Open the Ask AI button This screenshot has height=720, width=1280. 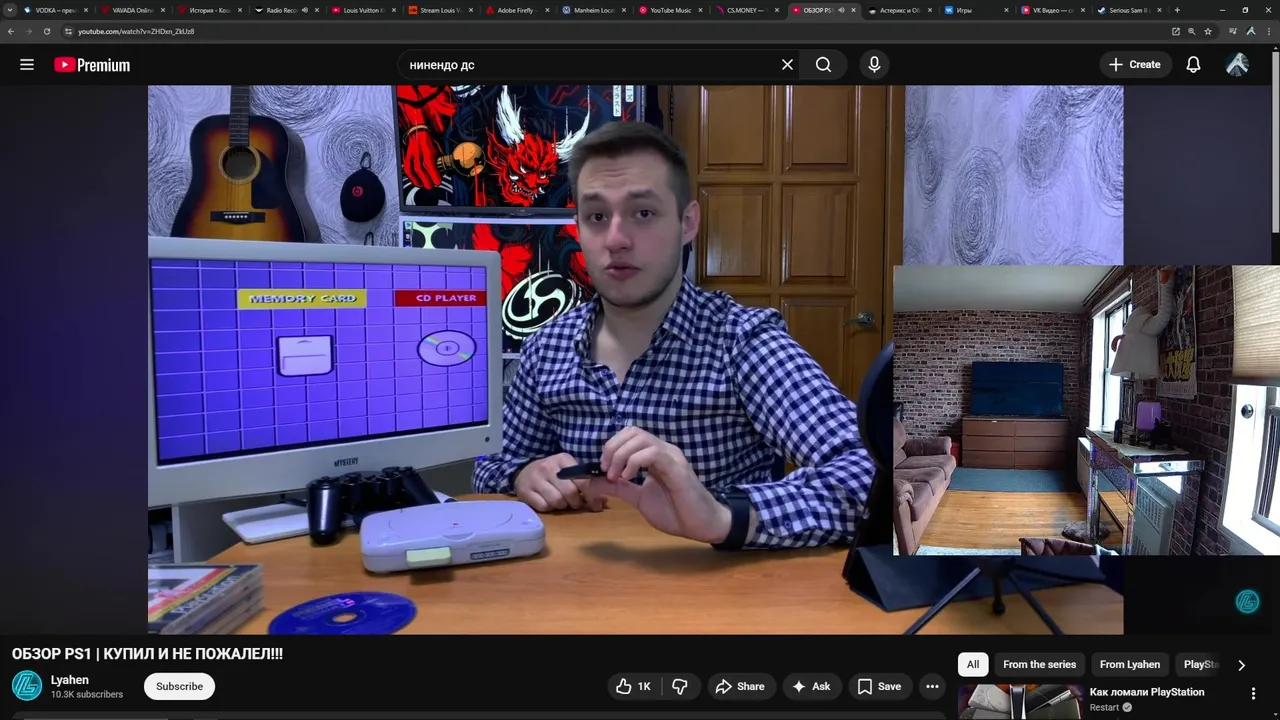tap(811, 686)
